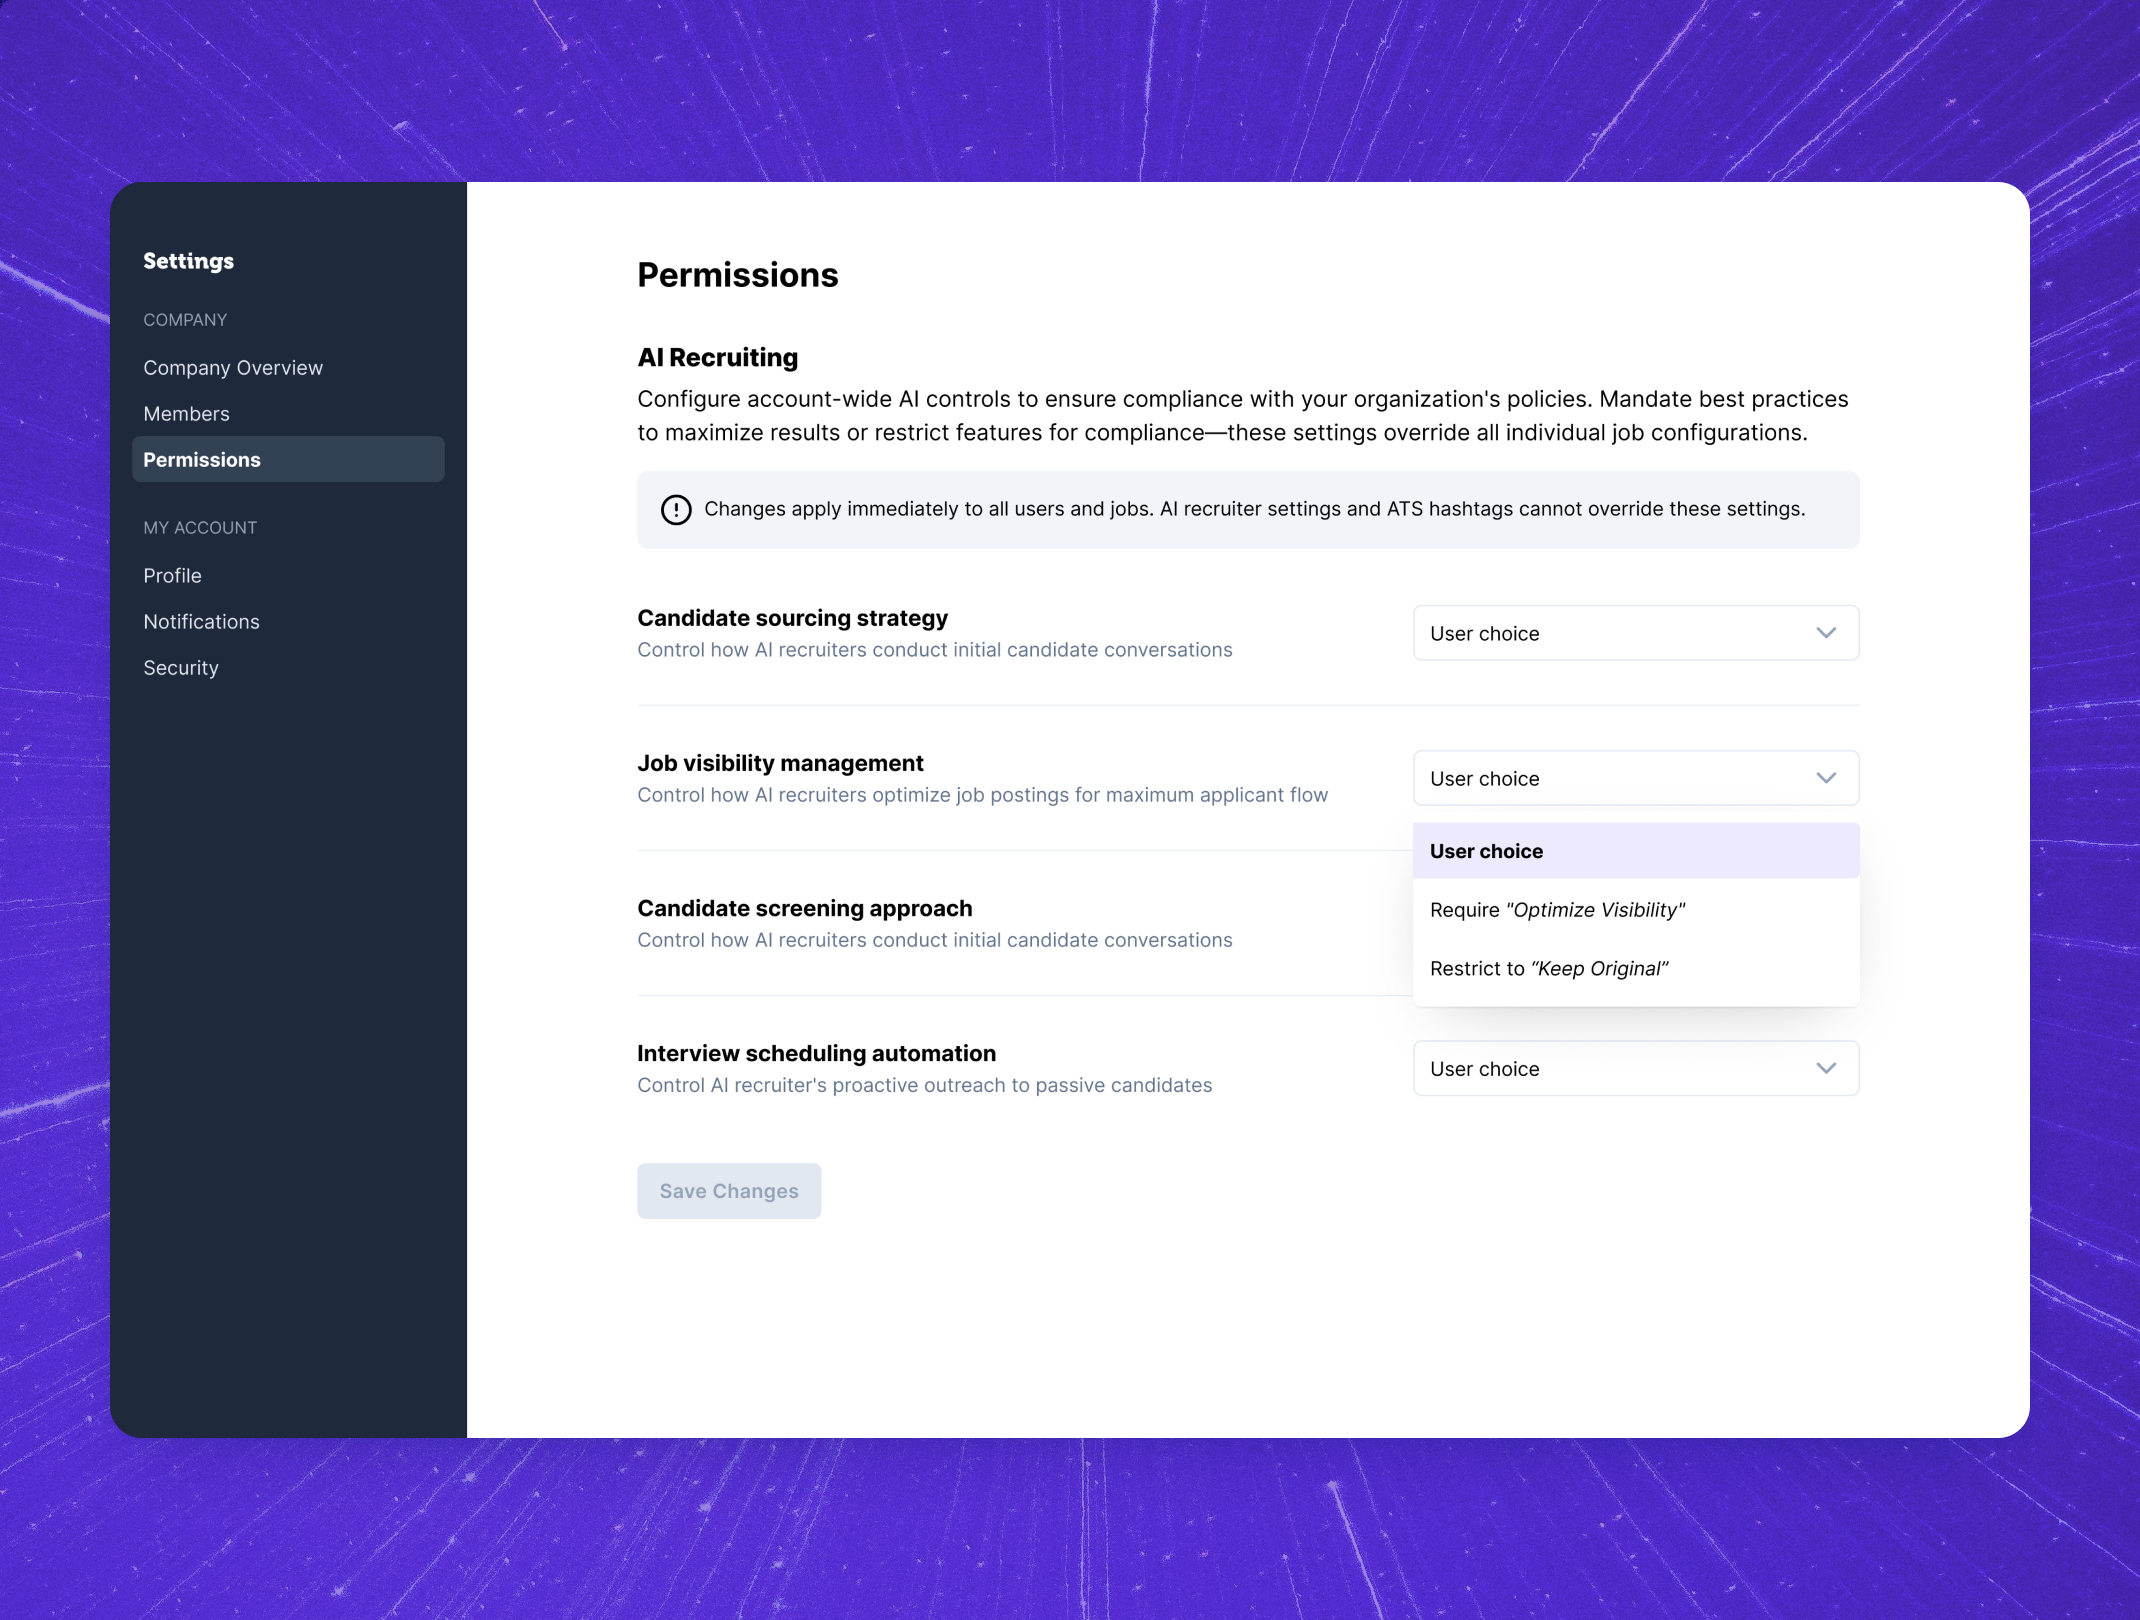Click the info alert circle icon
2140x1620 pixels.
click(x=676, y=510)
